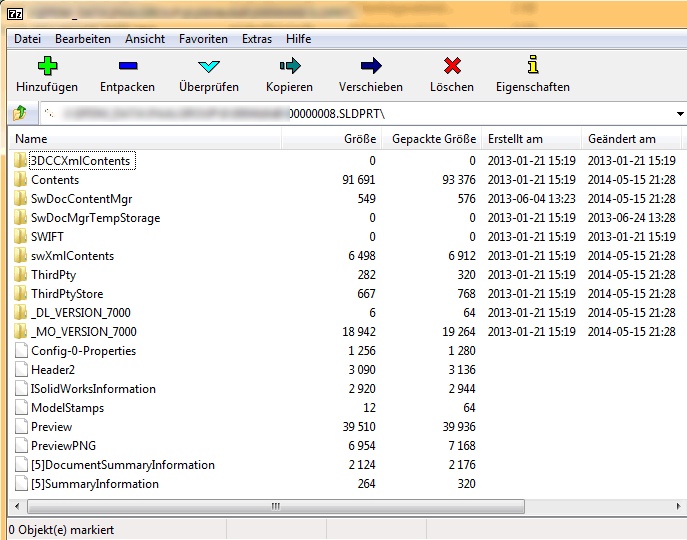
Task: Click folder icon of ThirdPtyStore
Action: (x=20, y=294)
